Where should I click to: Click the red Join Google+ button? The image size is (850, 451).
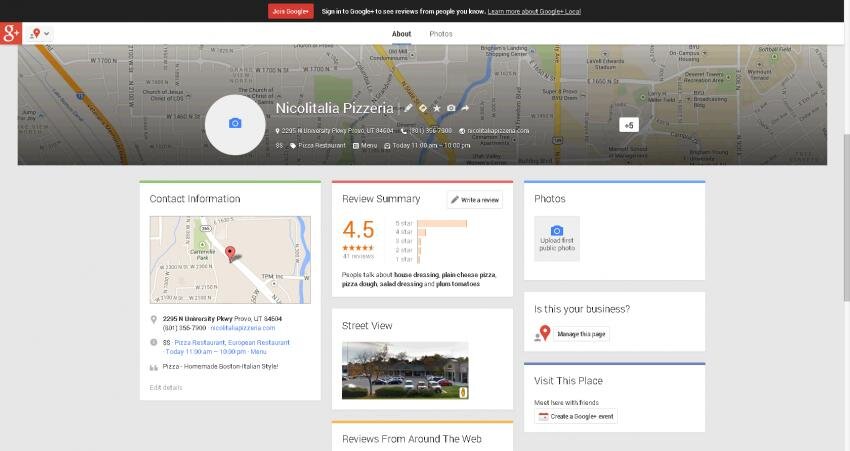291,11
